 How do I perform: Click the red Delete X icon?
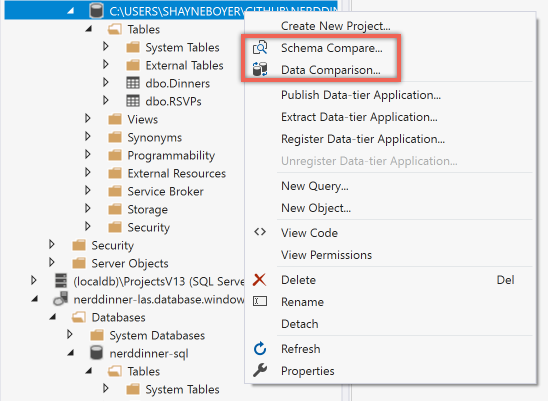point(260,280)
